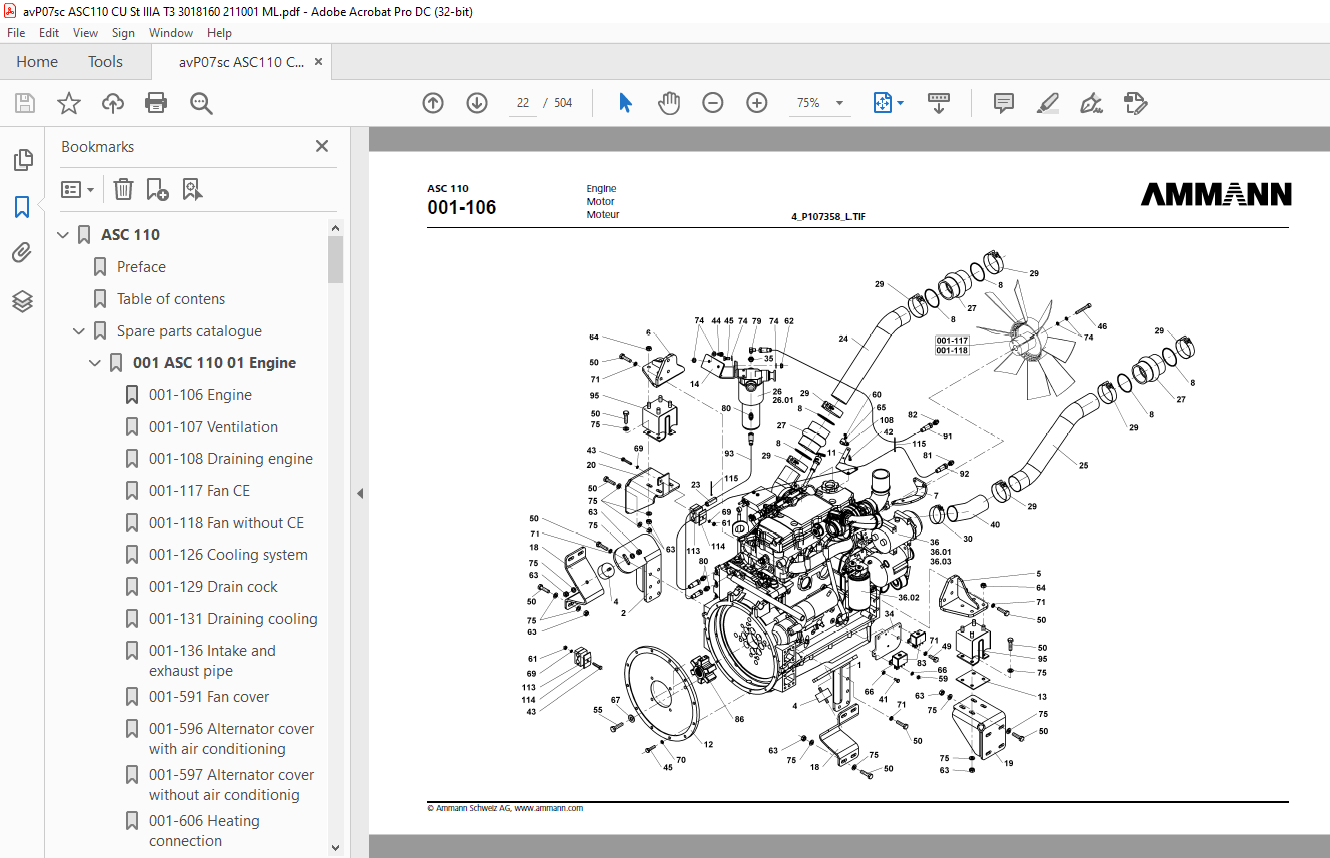Go to next page arrow
This screenshot has height=858, width=1330.
(477, 103)
